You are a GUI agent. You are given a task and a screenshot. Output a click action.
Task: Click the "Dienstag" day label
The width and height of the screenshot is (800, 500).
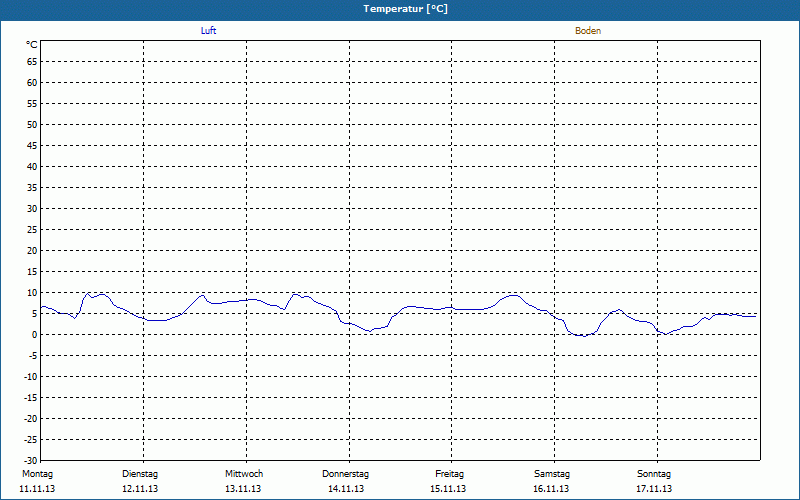pyautogui.click(x=140, y=474)
